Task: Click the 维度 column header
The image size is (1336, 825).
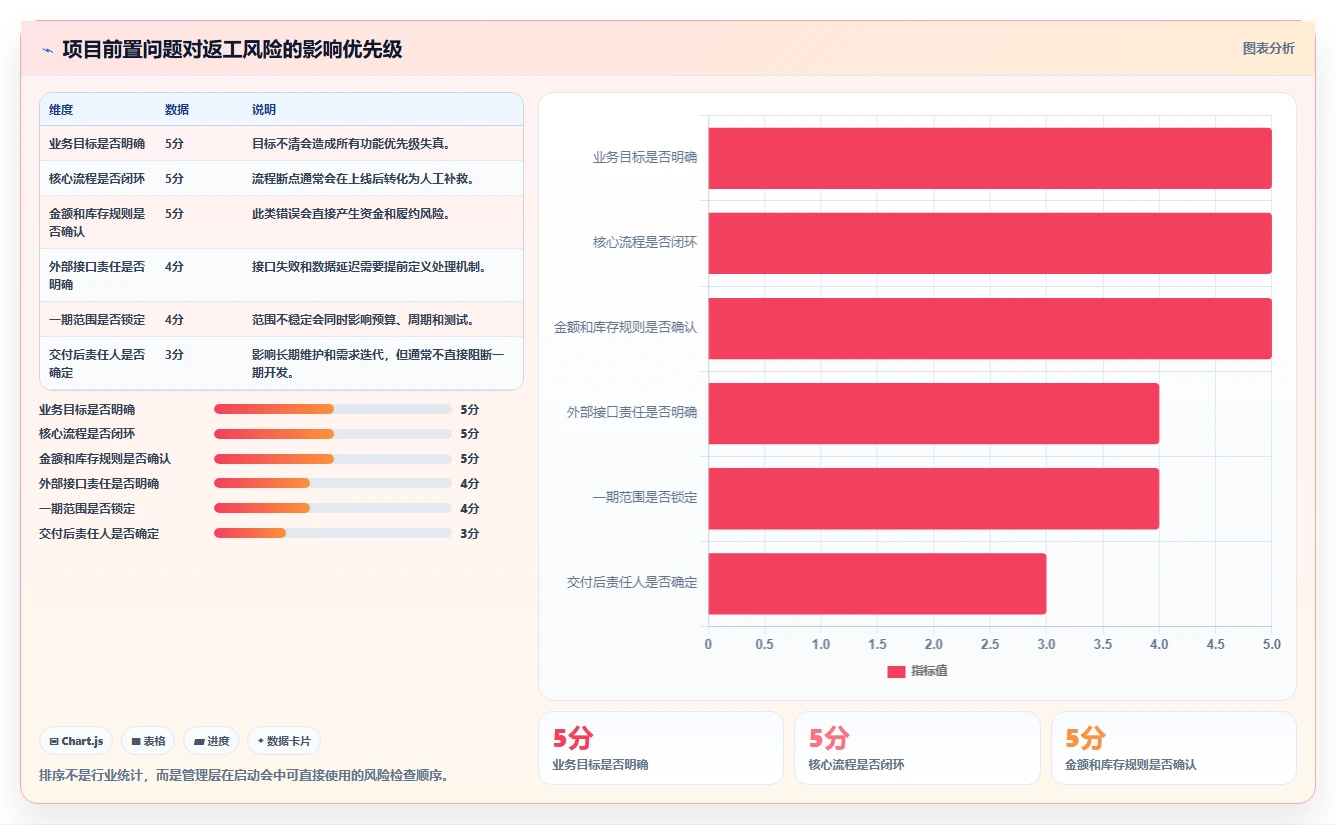Action: coord(61,110)
